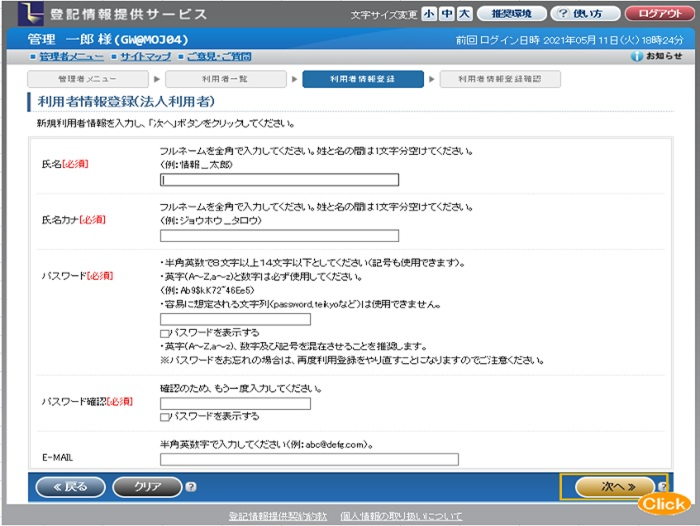Focus the パスワード確認 input field

click(x=235, y=404)
